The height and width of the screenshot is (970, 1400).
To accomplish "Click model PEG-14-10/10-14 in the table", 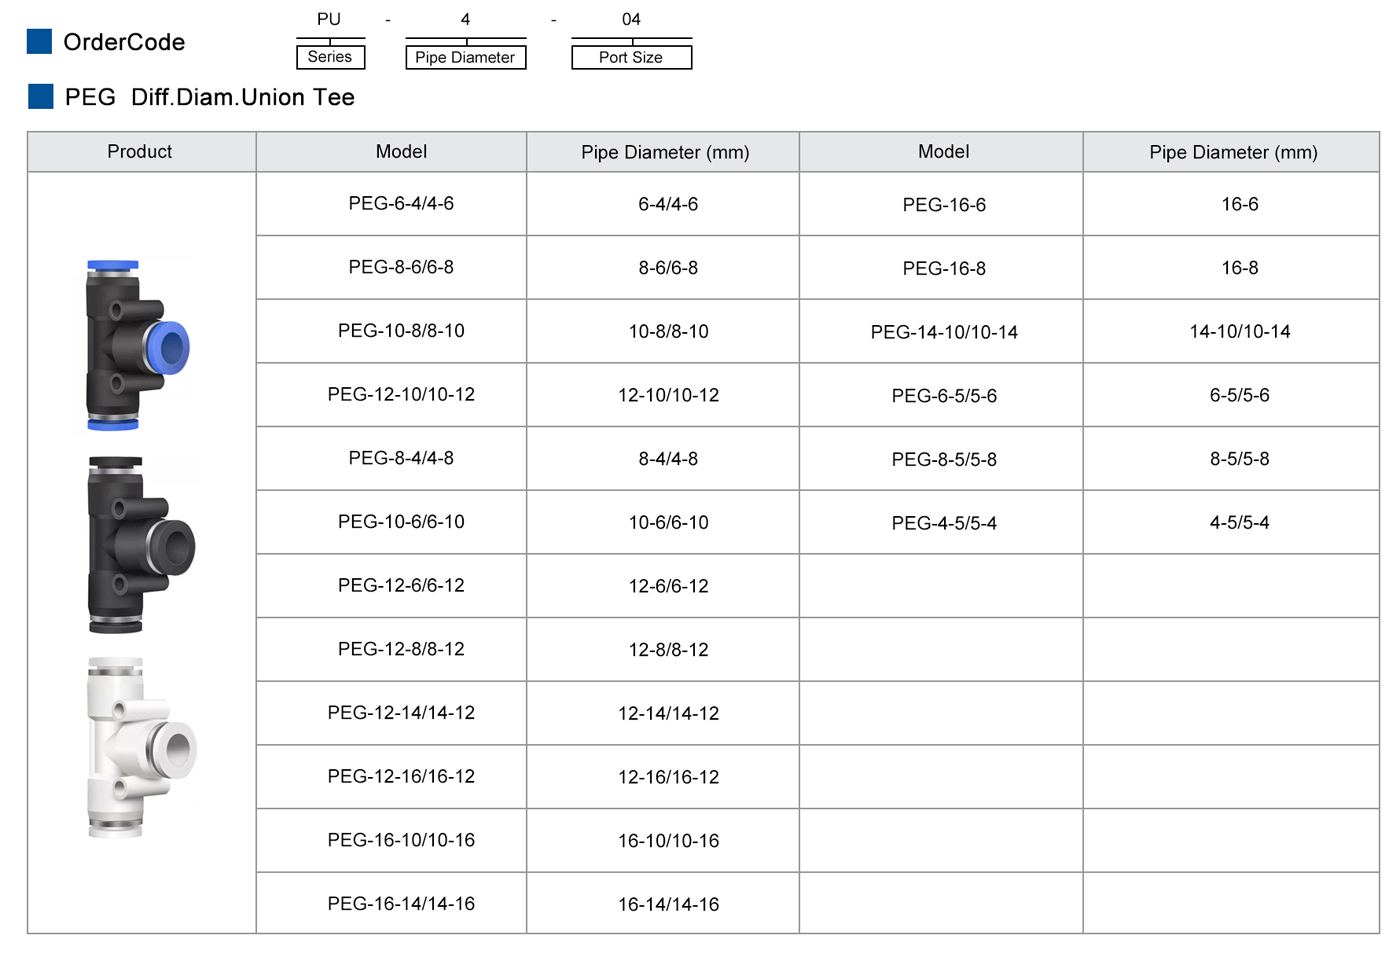I will pos(944,332).
